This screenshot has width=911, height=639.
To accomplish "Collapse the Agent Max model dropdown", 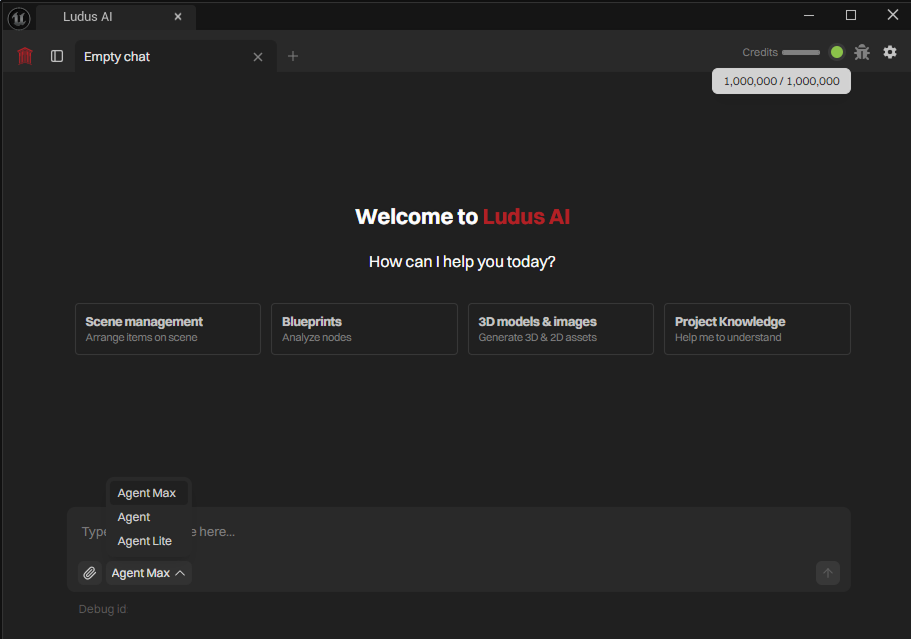I will (x=149, y=573).
